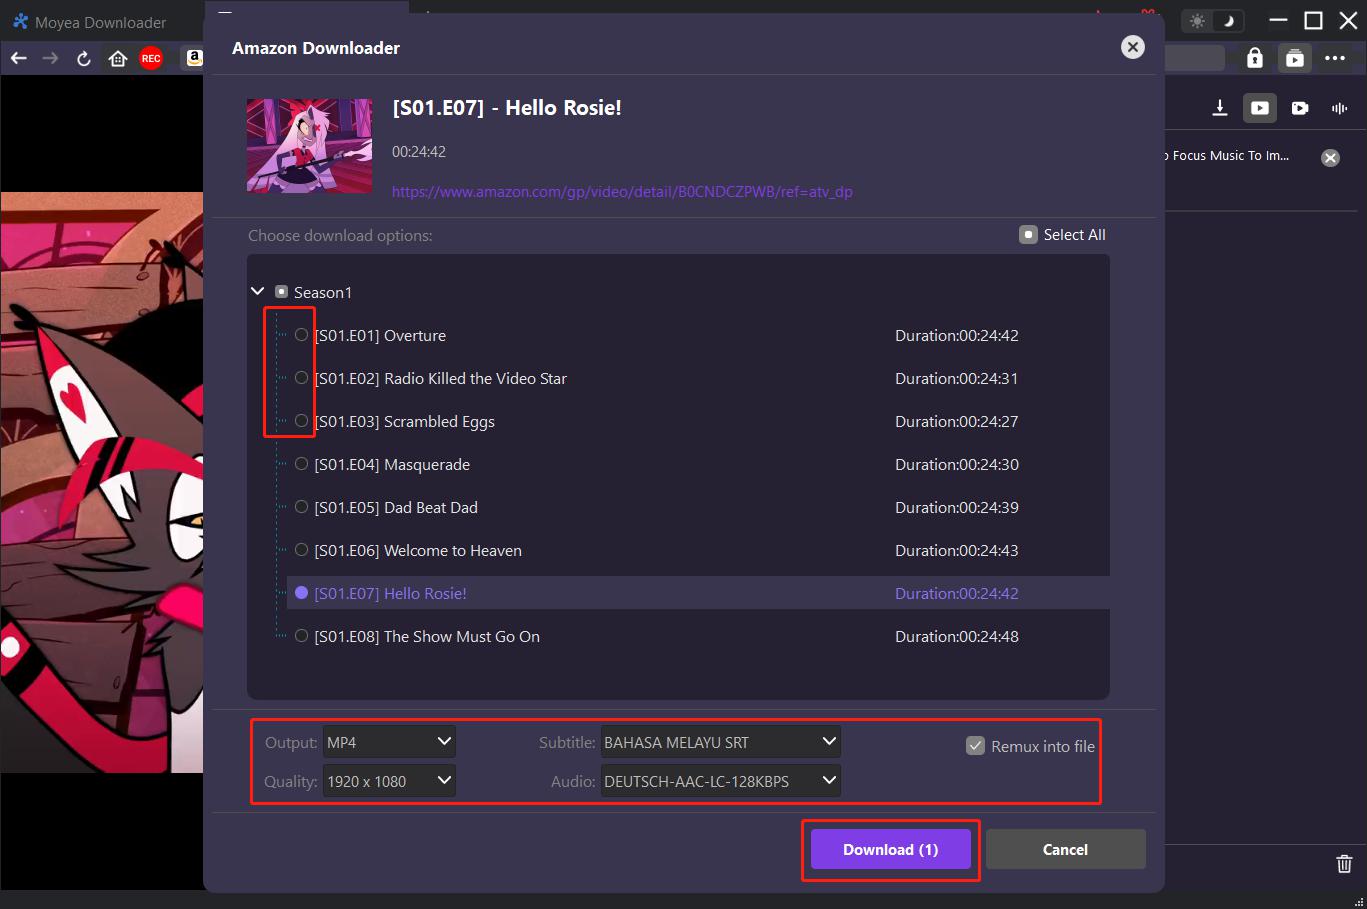Click the lock icon in toolbar
The image size is (1367, 909).
[x=1254, y=59]
